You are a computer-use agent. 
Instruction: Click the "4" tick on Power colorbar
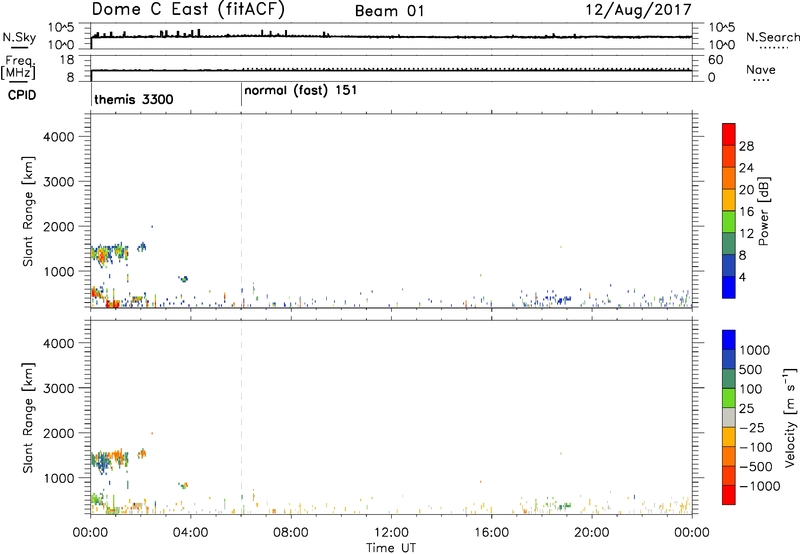(742, 277)
